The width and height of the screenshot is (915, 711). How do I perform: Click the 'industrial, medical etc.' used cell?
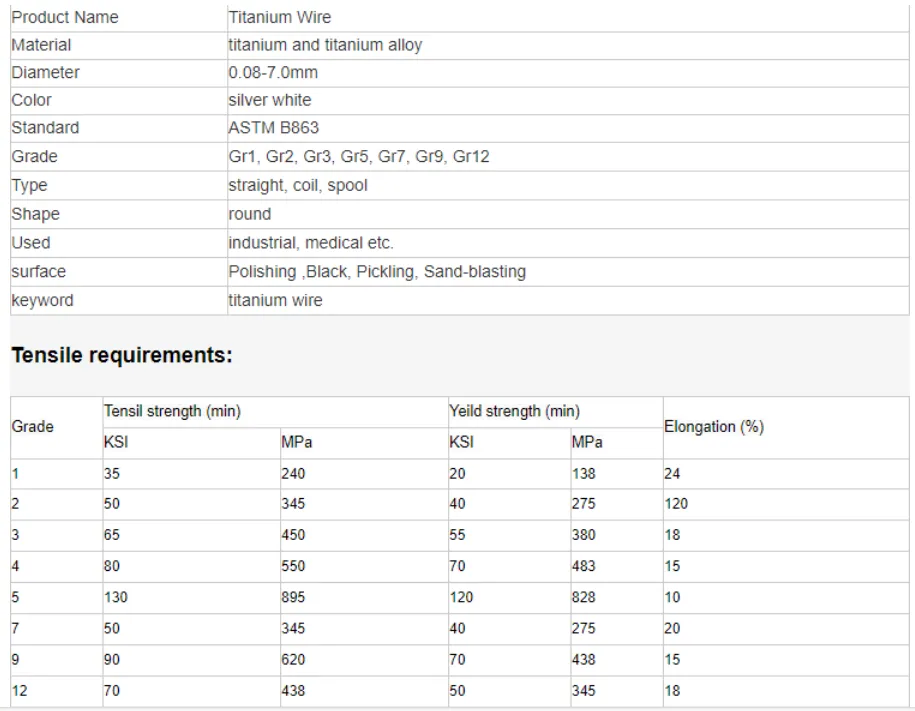(x=311, y=243)
